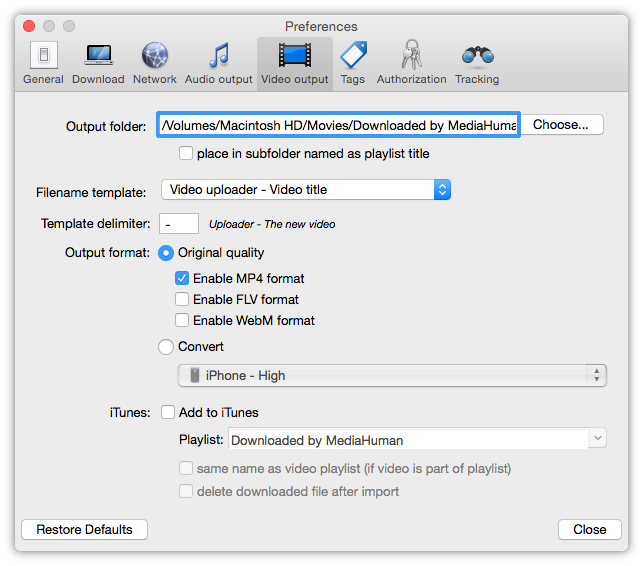This screenshot has height=566, width=643.
Task: Click the Restore Defaults button
Action: tap(84, 529)
